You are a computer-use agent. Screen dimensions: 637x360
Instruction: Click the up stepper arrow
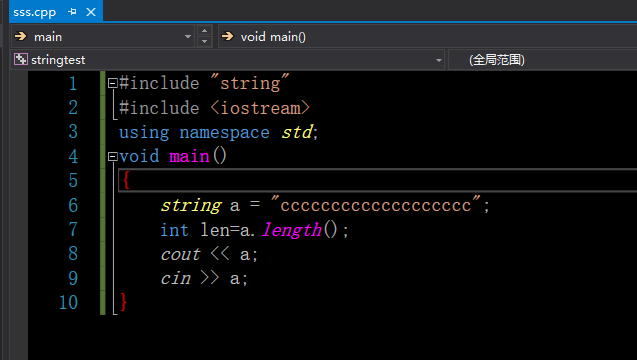pyautogui.click(x=204, y=30)
